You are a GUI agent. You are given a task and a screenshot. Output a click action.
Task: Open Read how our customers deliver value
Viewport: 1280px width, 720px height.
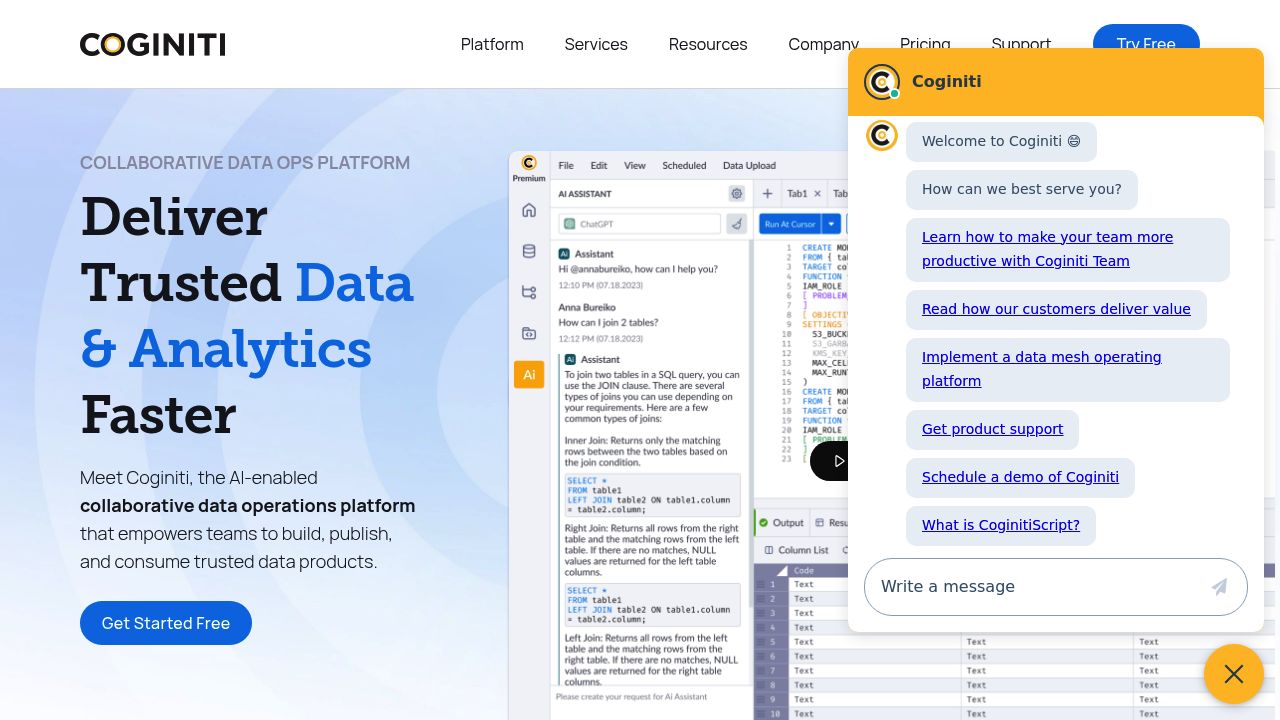tap(1056, 309)
